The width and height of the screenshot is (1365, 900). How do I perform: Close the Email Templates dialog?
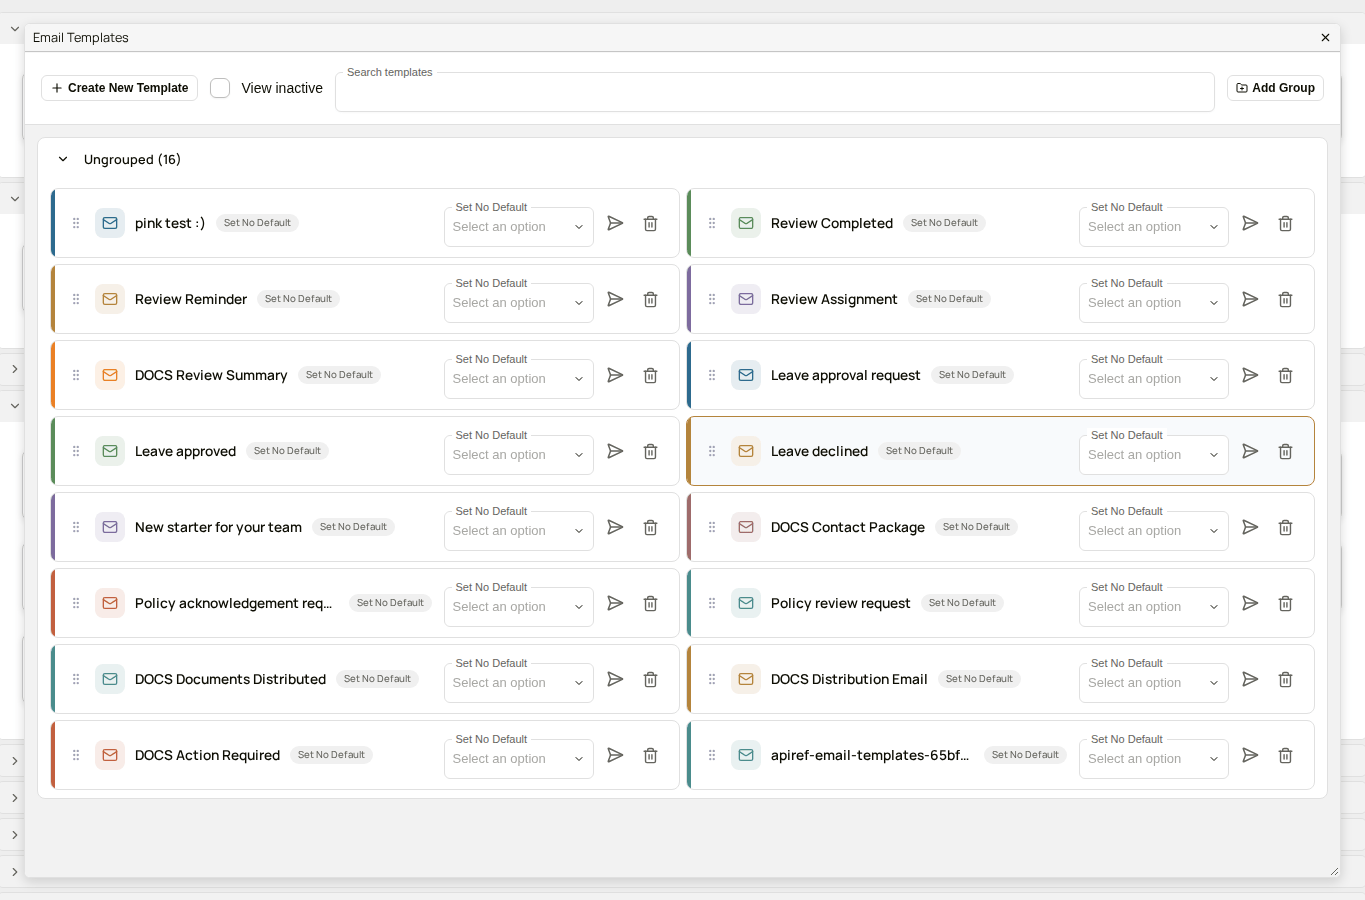[x=1325, y=38]
